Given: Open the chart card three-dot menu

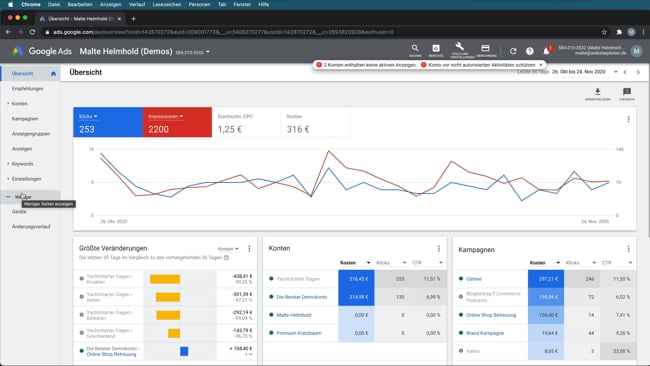Looking at the screenshot, I should click(x=628, y=119).
